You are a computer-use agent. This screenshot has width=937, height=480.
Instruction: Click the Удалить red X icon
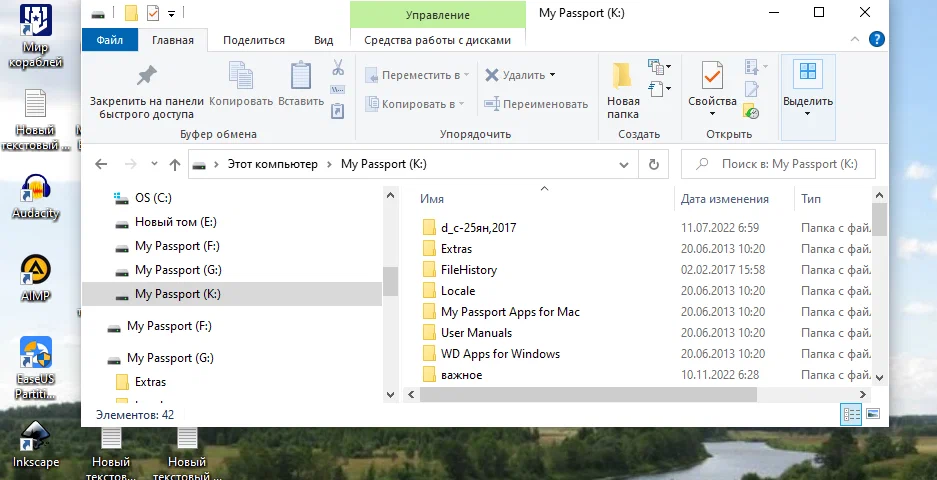pos(492,75)
